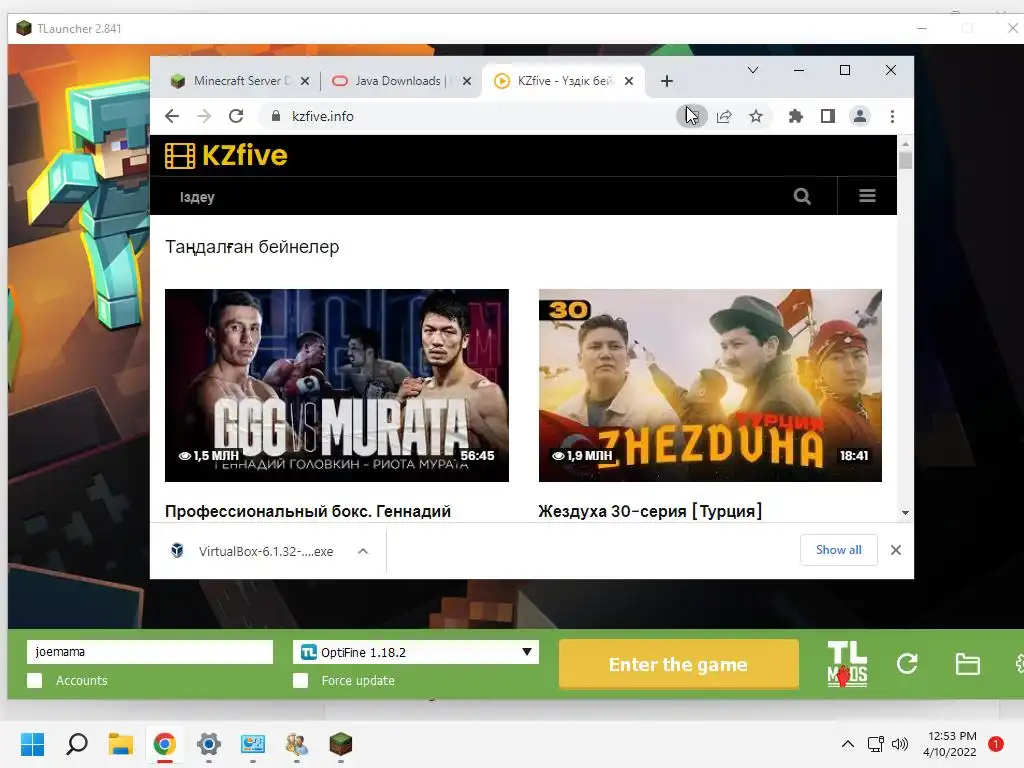Open the KZfive hamburger menu
This screenshot has height=768, width=1024.
click(x=867, y=196)
